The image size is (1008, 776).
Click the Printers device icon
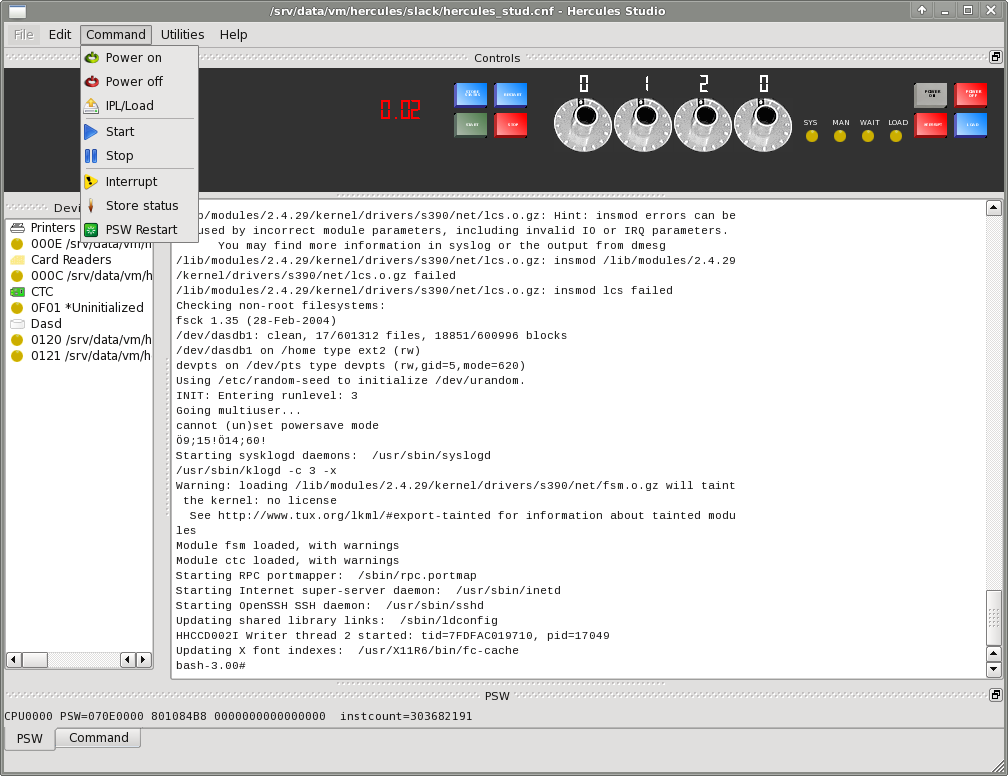tap(17, 228)
